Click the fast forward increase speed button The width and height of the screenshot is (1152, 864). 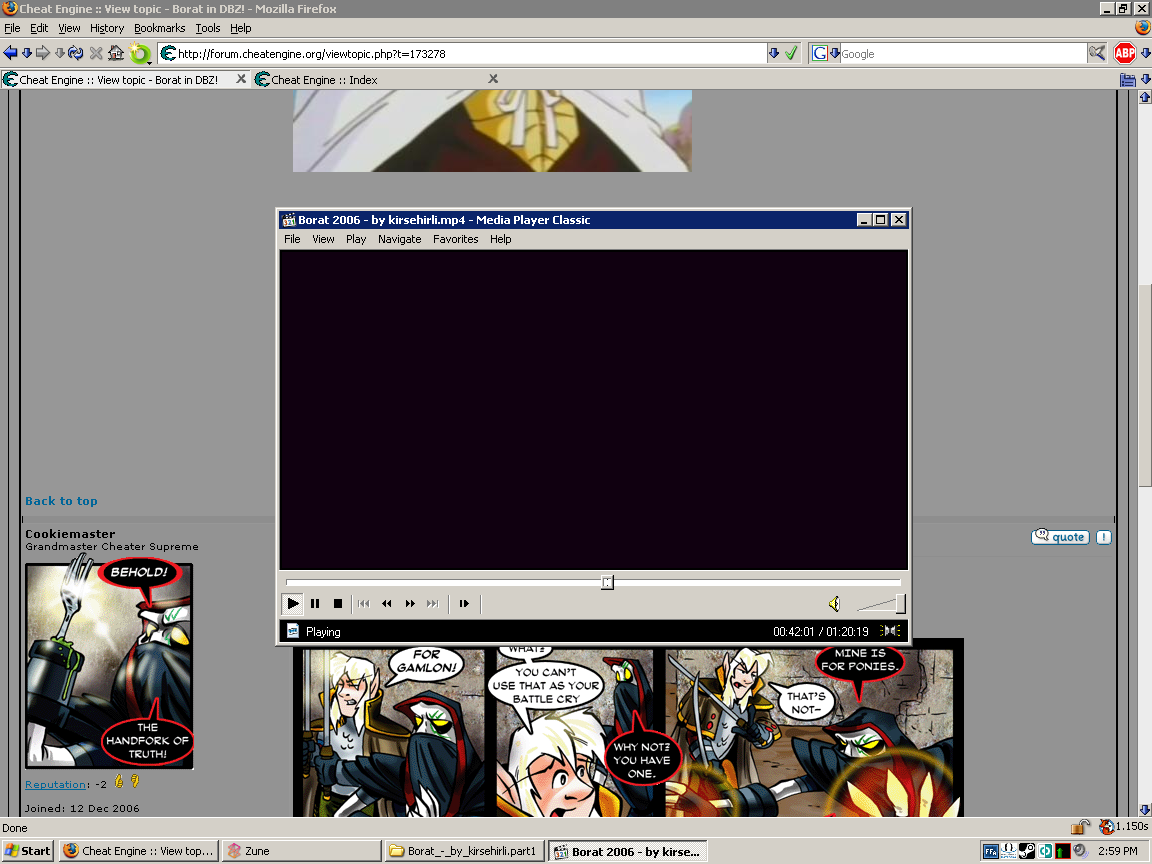pos(410,603)
